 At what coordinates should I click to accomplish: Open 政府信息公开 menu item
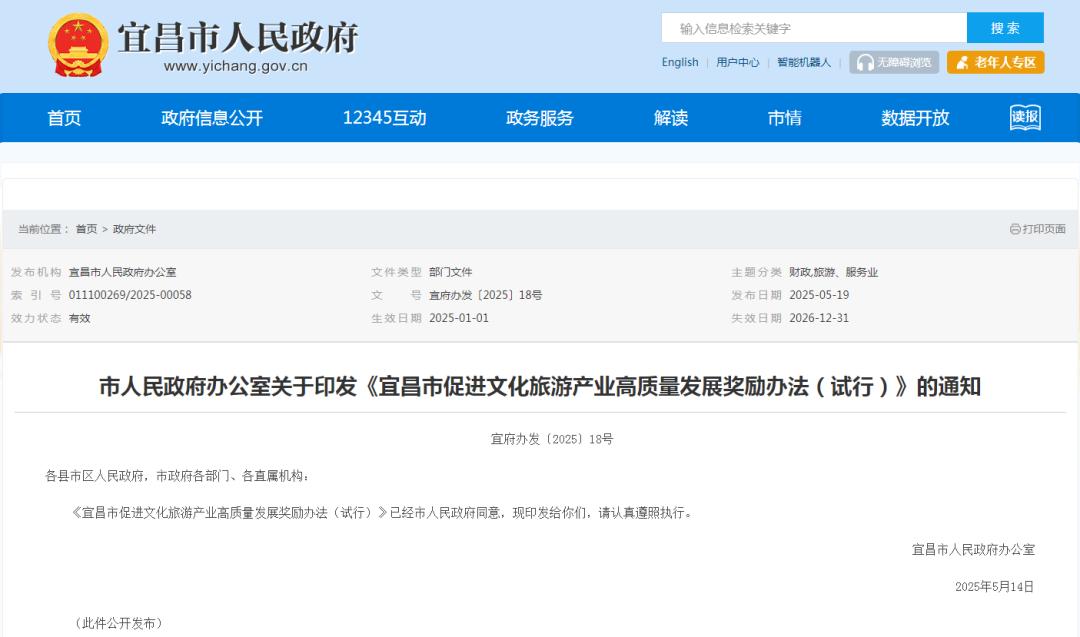click(212, 118)
